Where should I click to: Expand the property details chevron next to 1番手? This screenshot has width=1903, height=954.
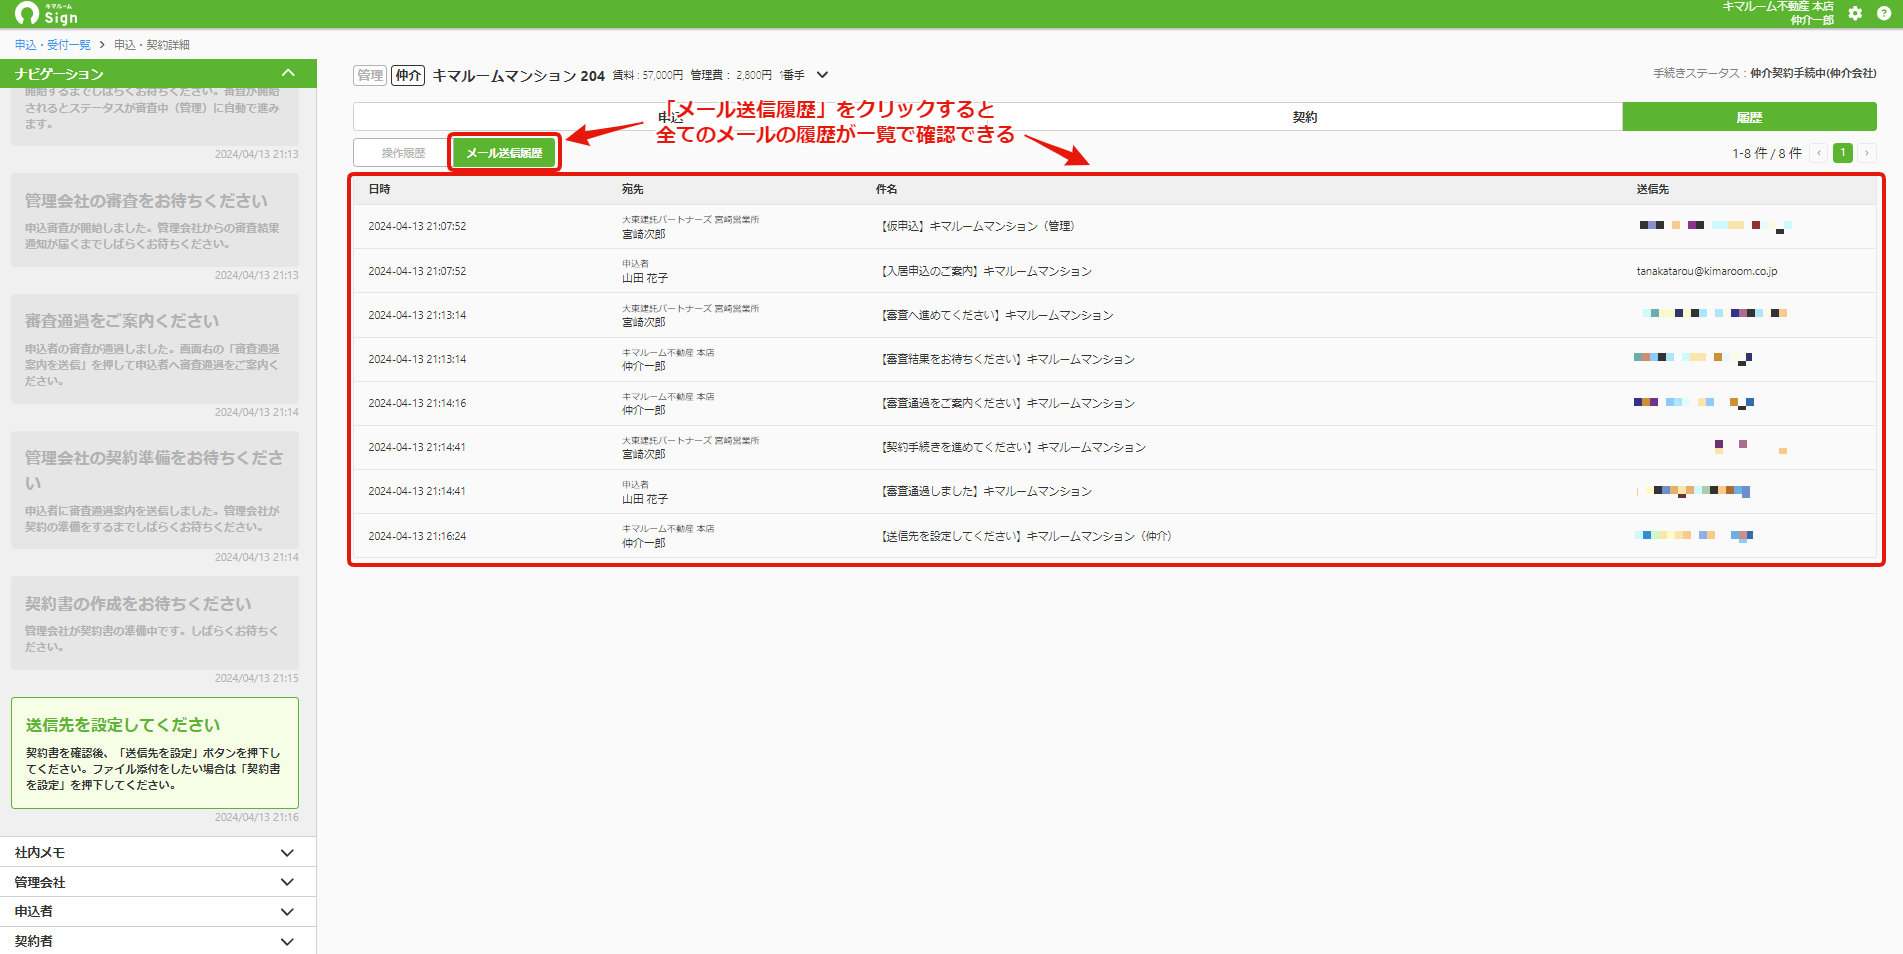click(822, 75)
